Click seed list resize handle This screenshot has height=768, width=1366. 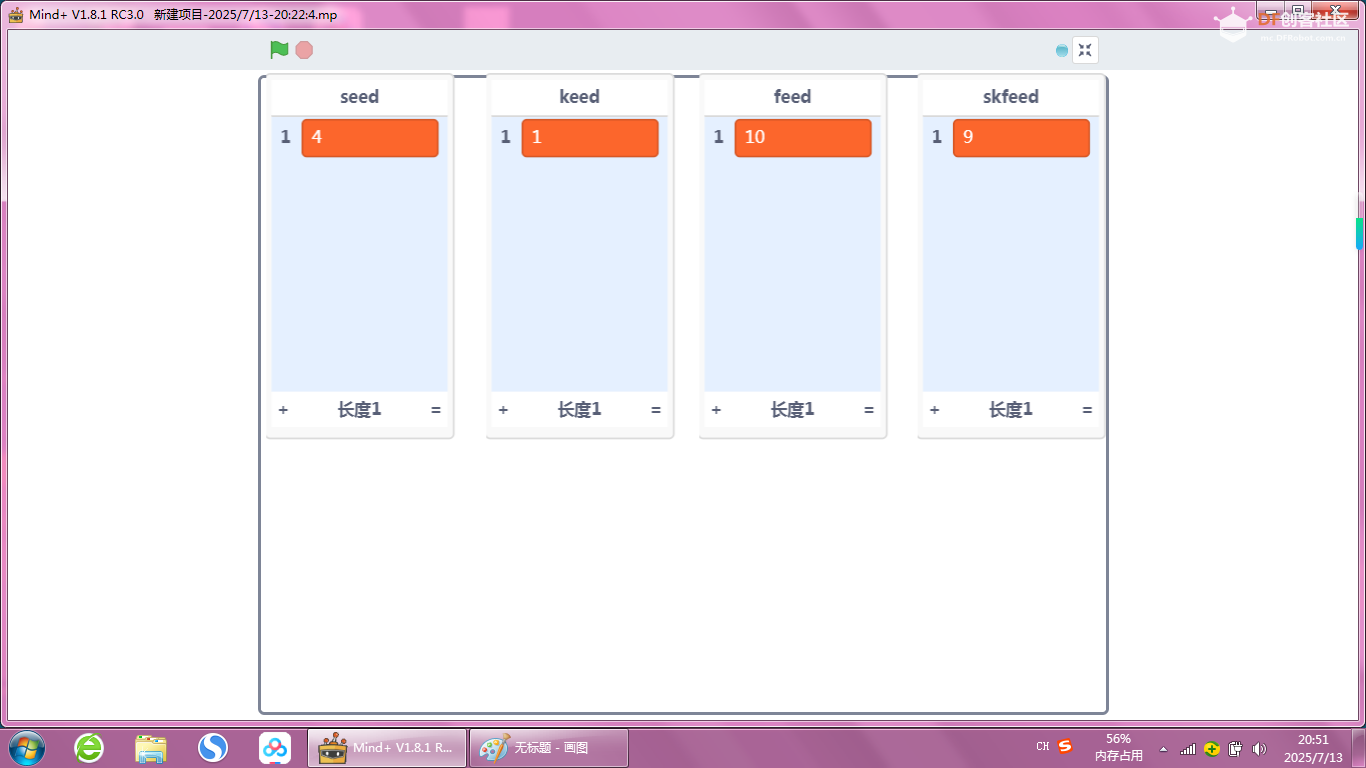[436, 410]
